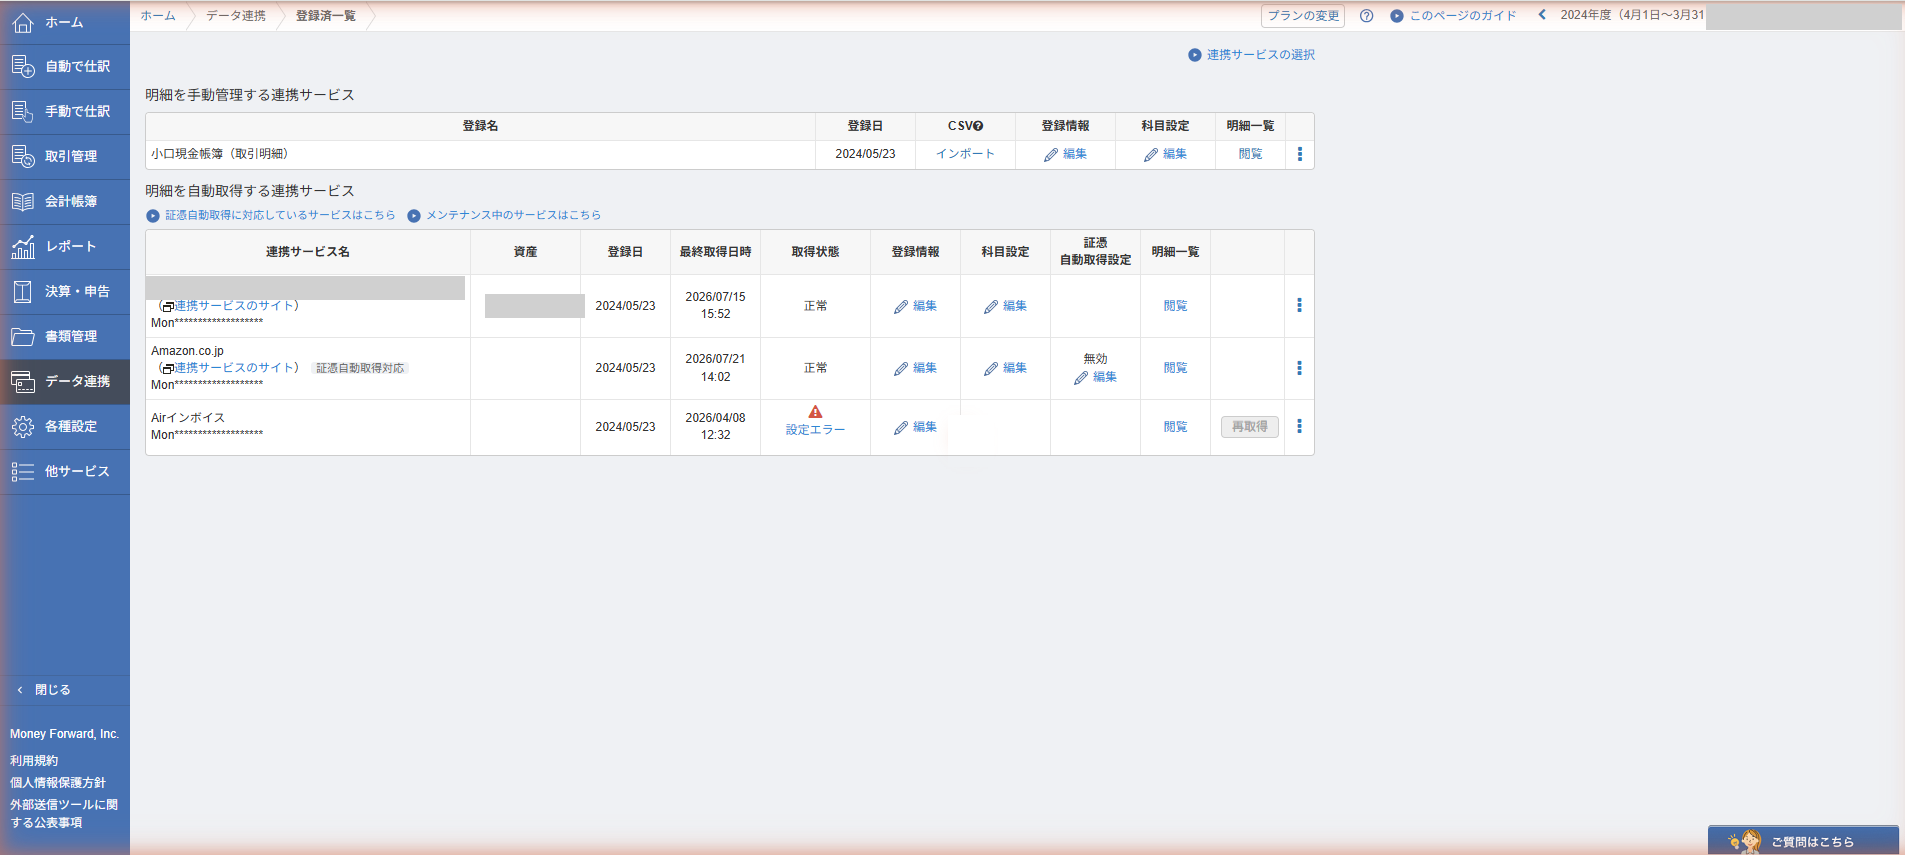This screenshot has height=855, width=1905.
Task: Open 会計帳簿 in the sidebar
Action: pyautogui.click(x=65, y=202)
